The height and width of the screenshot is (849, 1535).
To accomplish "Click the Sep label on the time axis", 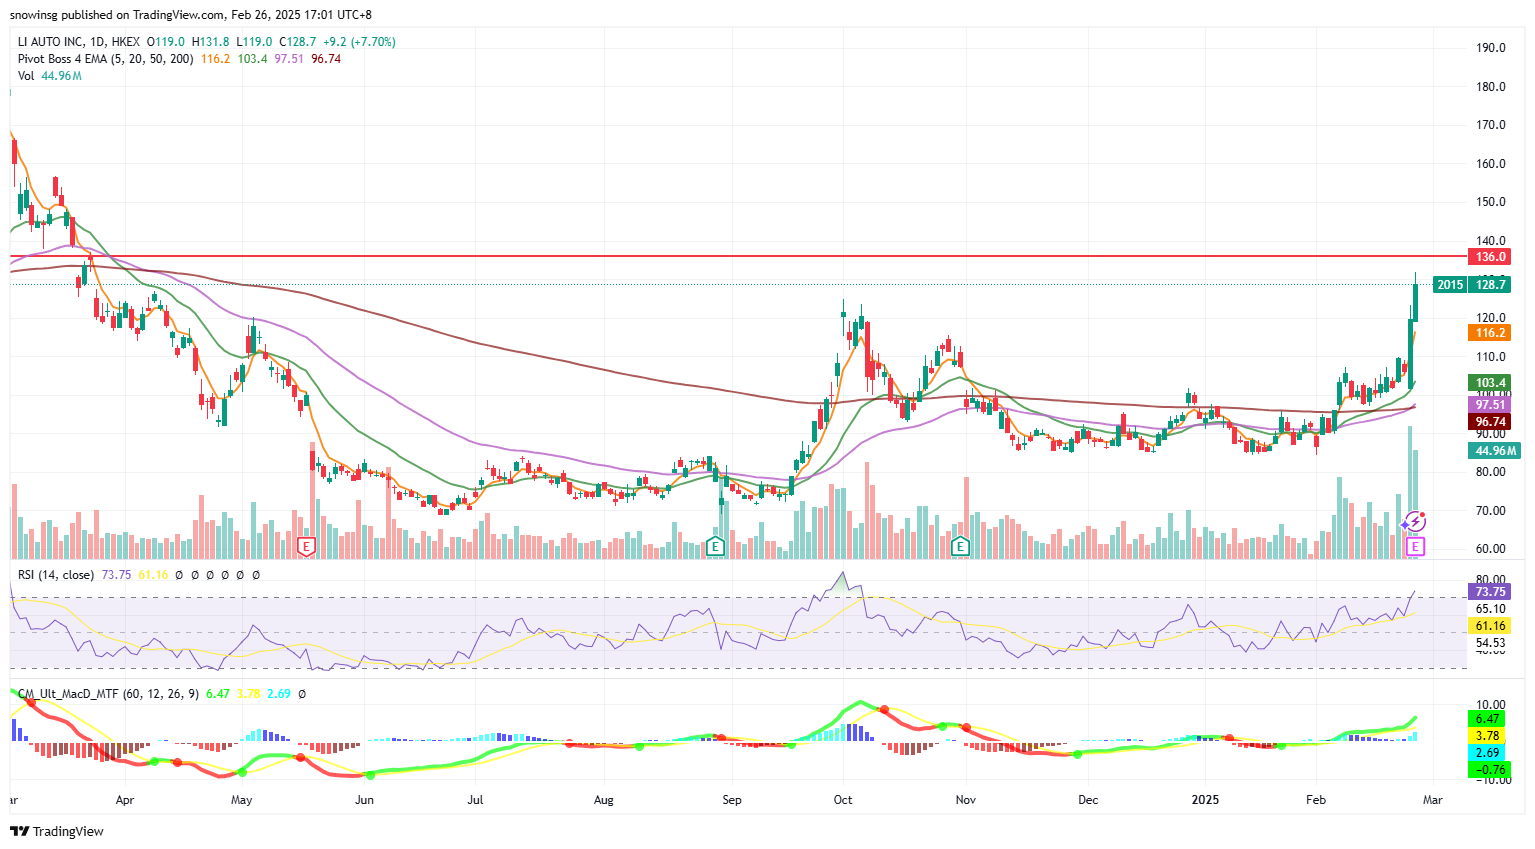I will point(732,800).
